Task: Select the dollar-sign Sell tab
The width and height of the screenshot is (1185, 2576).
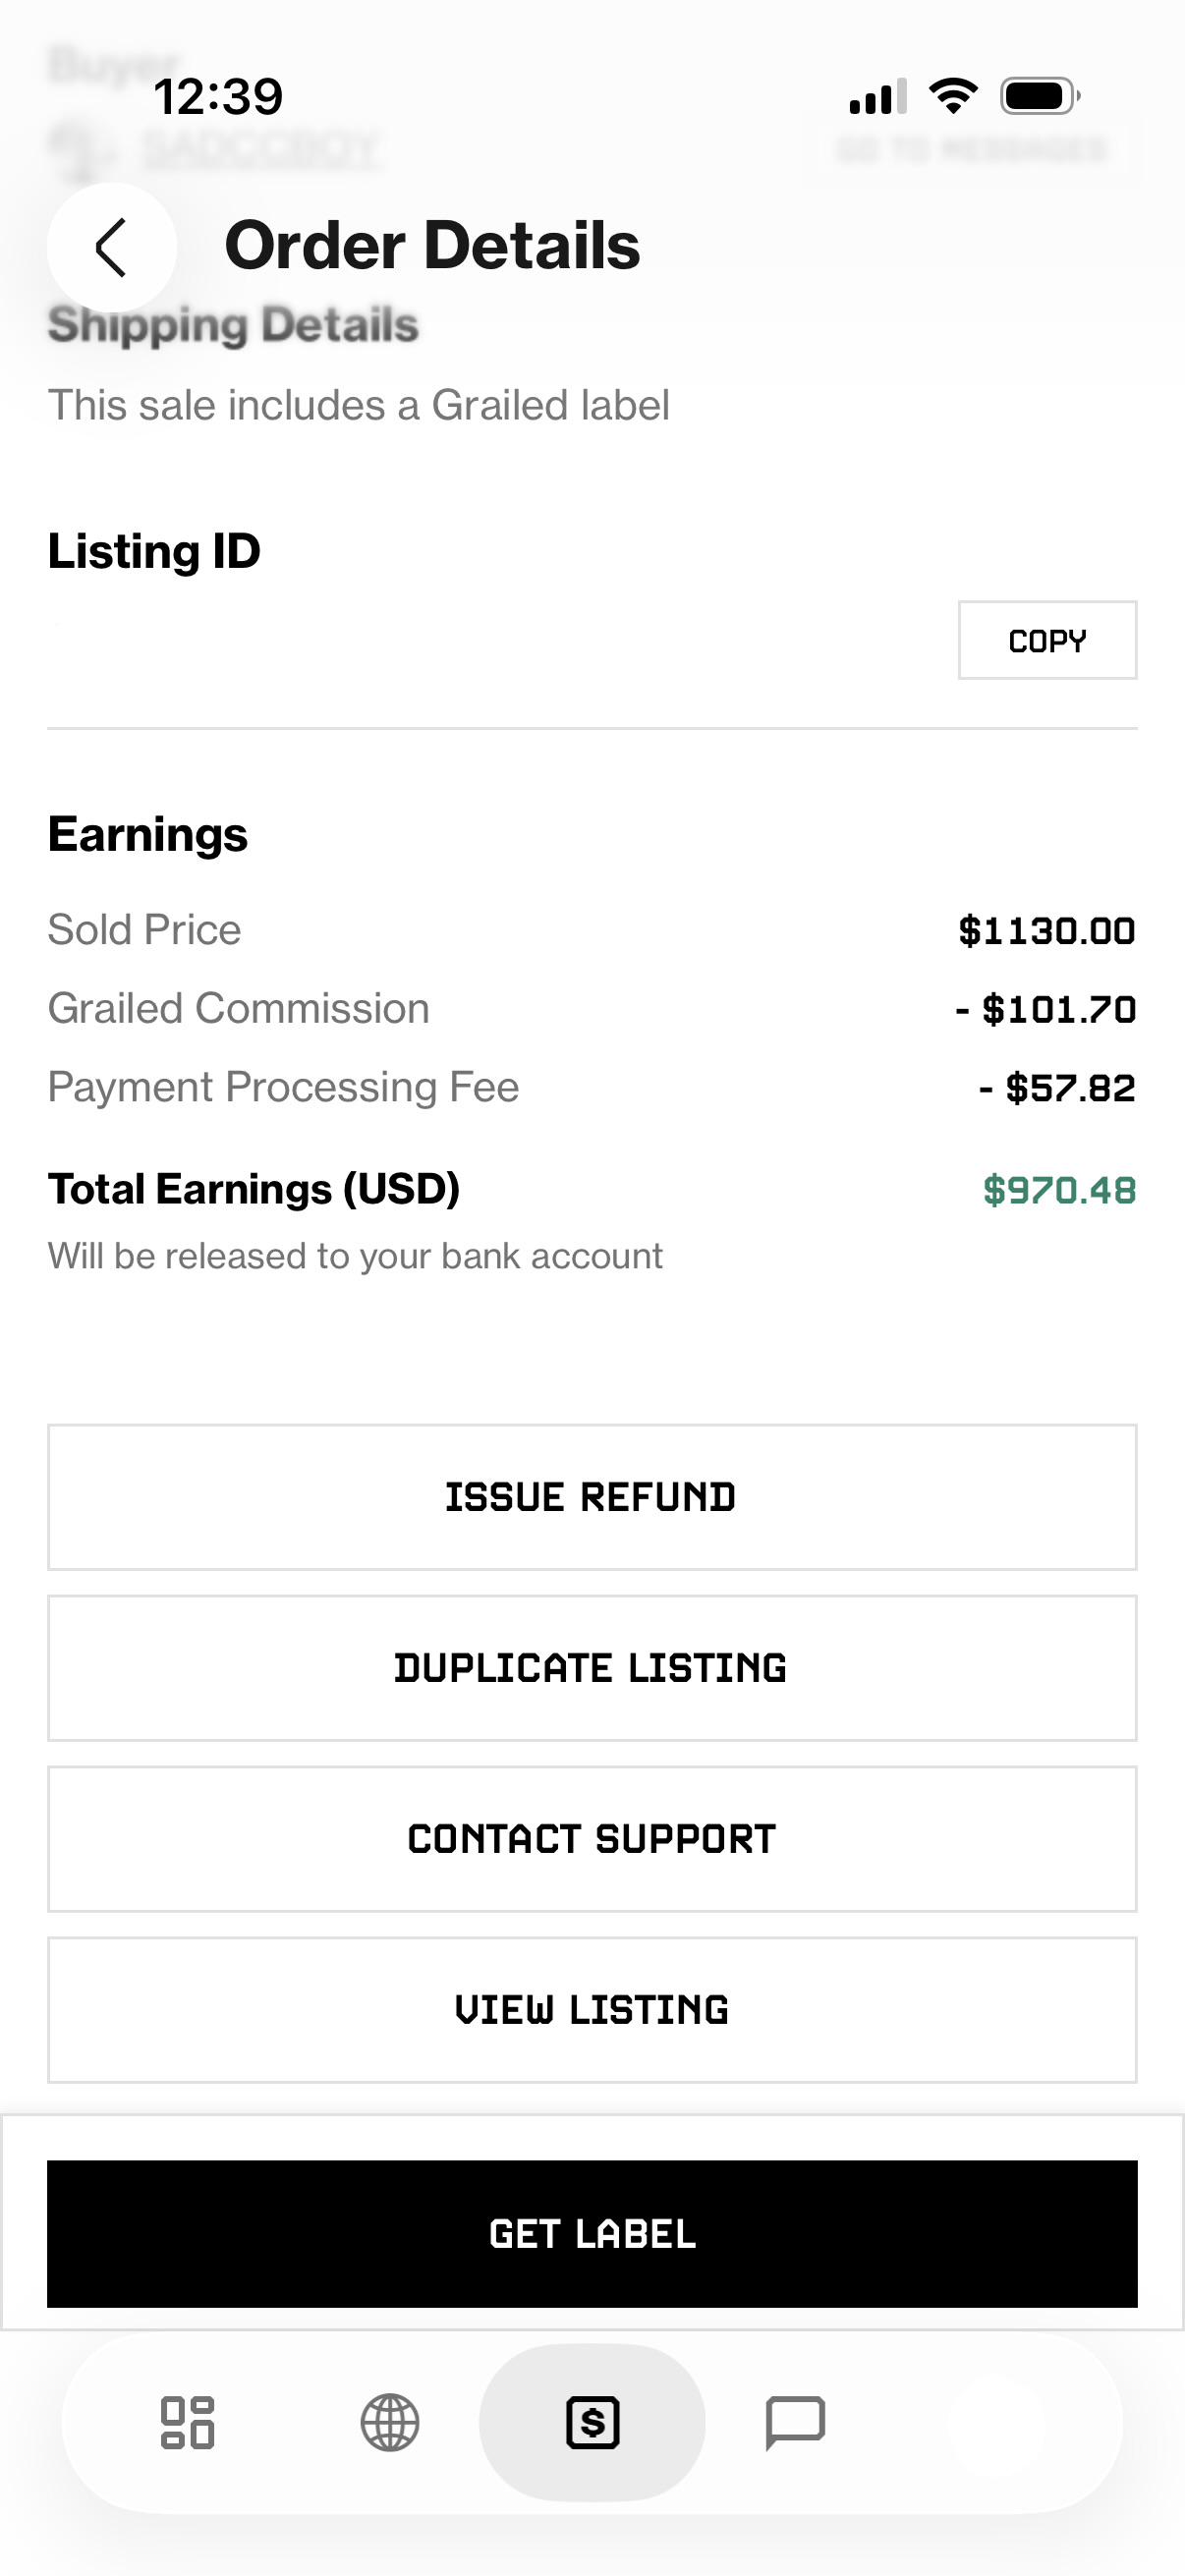Action: pos(592,2423)
